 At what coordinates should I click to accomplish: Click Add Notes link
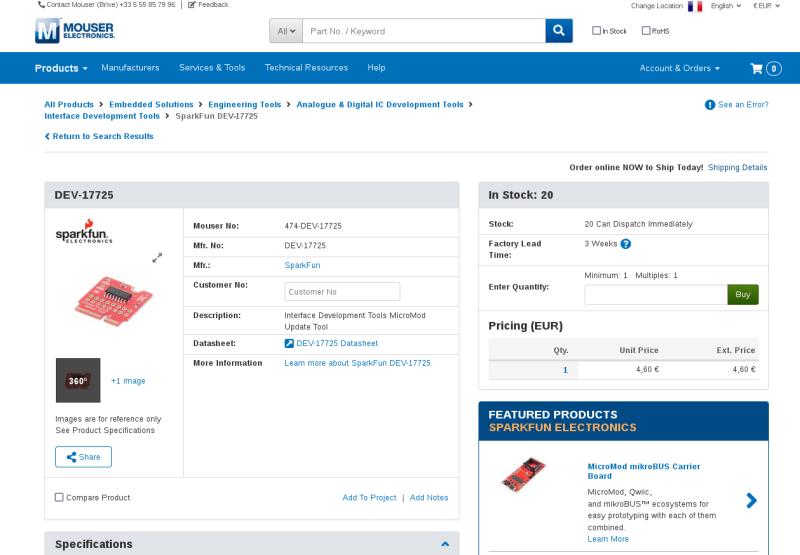429,497
